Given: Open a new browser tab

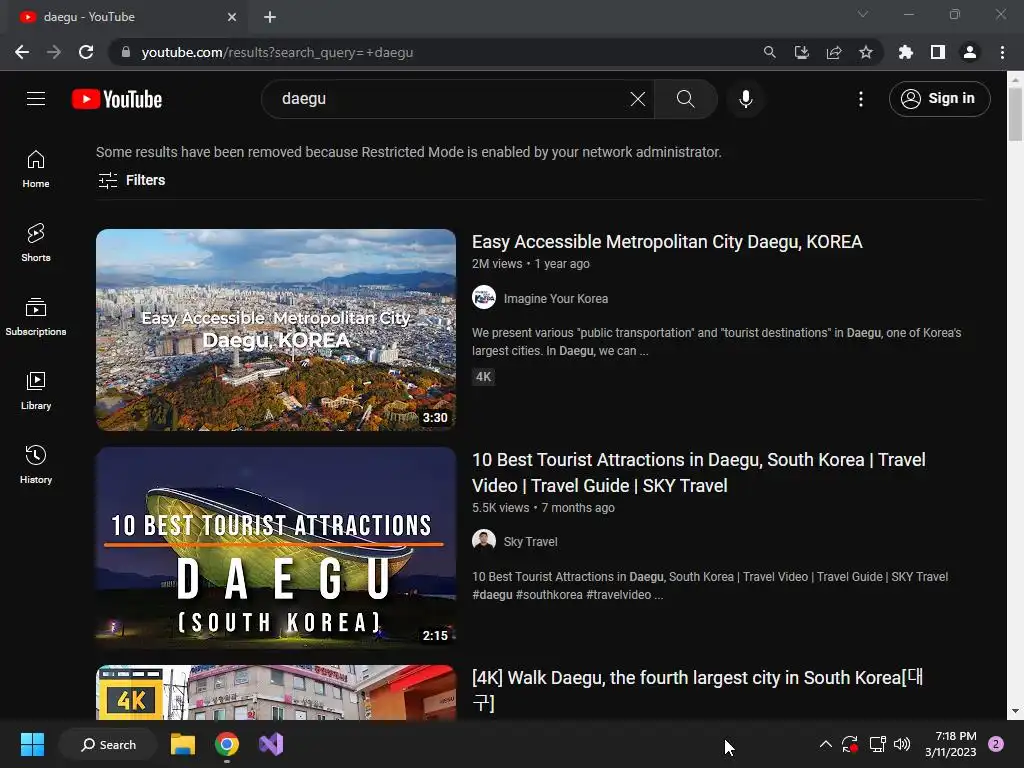Looking at the screenshot, I should click(270, 17).
